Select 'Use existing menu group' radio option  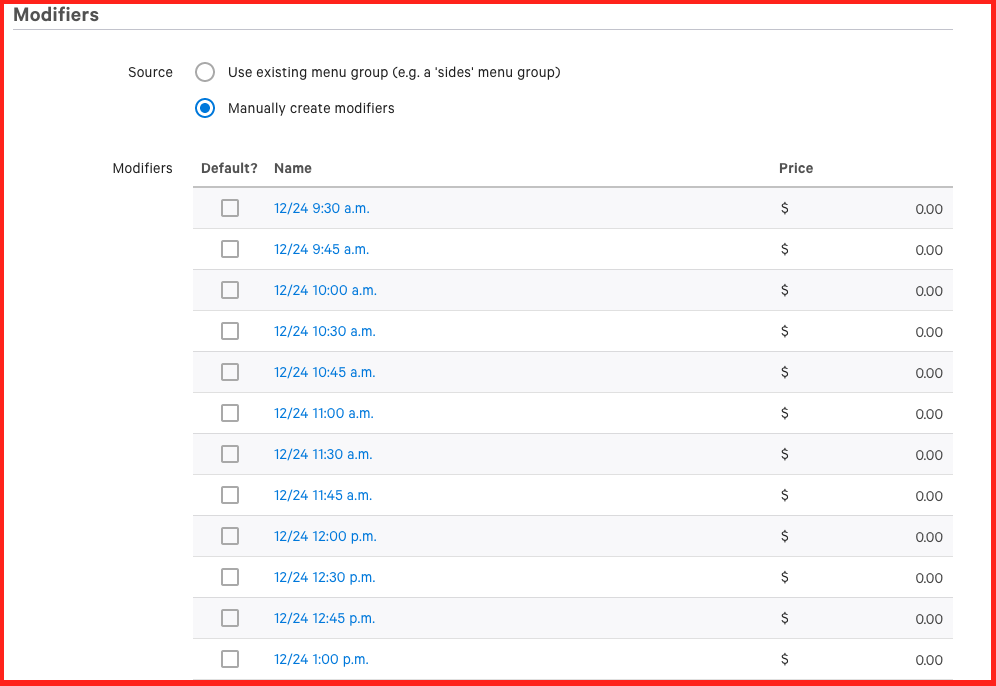(x=205, y=72)
